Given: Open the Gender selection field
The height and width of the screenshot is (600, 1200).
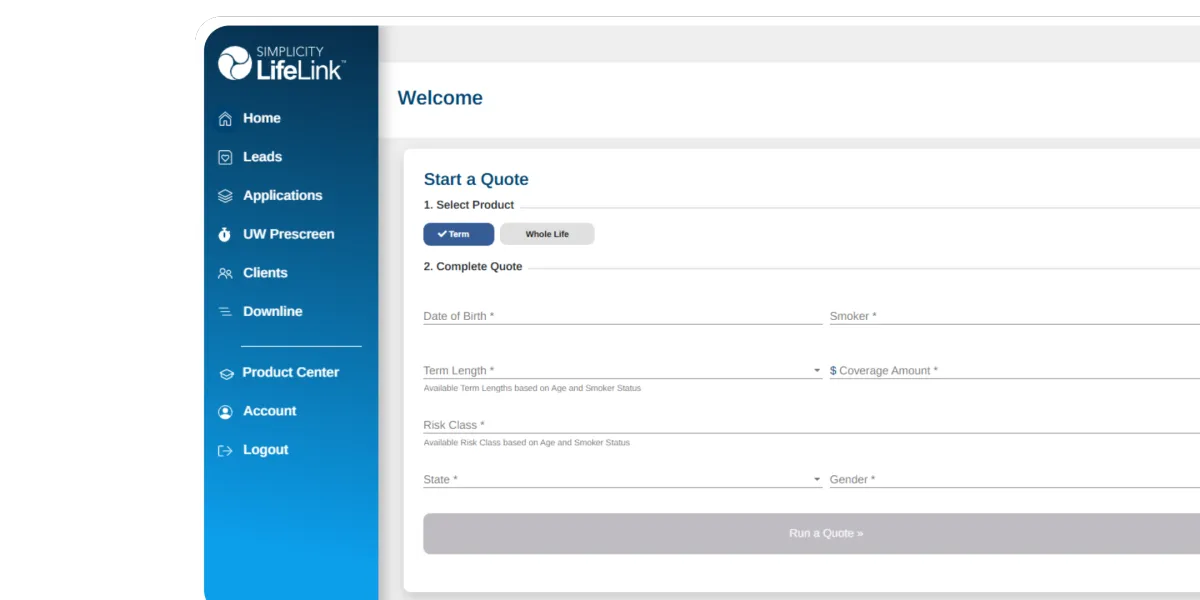Looking at the screenshot, I should click(x=1014, y=479).
